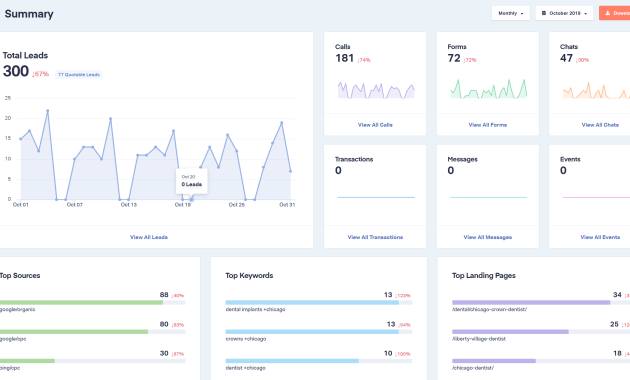The width and height of the screenshot is (630, 380).
Task: Click the google/cpc source bar
Action: (x=93, y=332)
